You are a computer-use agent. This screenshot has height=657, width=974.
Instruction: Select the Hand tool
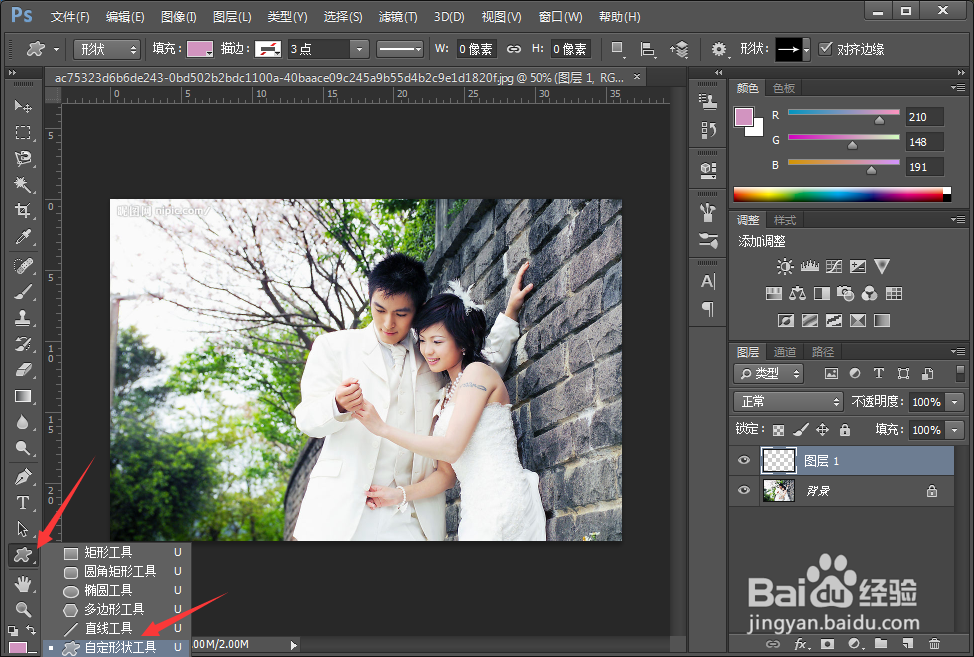click(23, 584)
